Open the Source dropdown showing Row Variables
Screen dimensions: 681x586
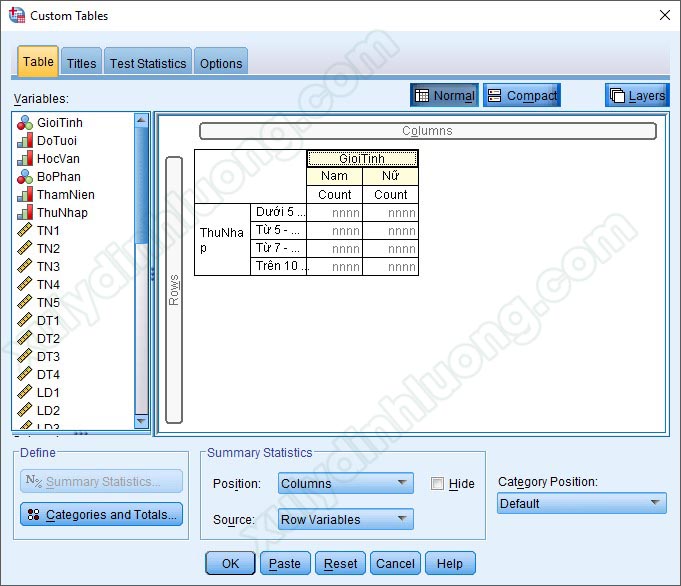tap(345, 519)
